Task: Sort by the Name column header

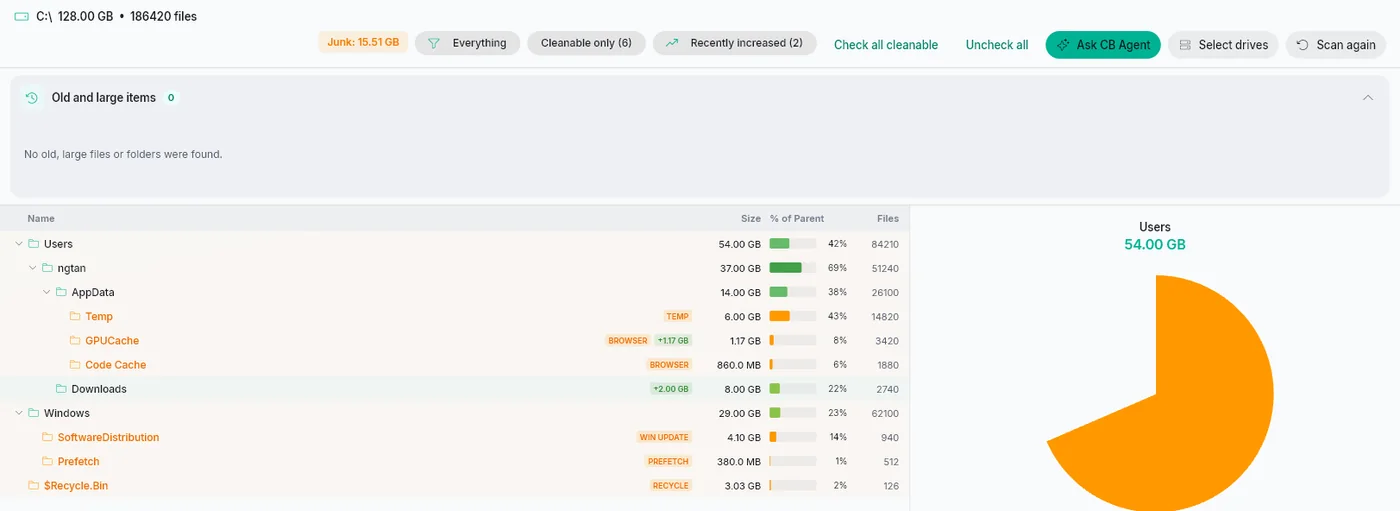Action: 41,218
